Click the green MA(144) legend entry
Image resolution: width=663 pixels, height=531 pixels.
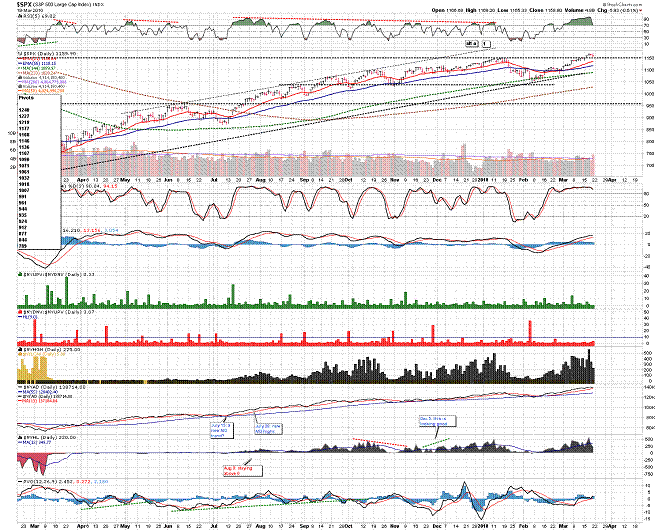pyautogui.click(x=36, y=68)
